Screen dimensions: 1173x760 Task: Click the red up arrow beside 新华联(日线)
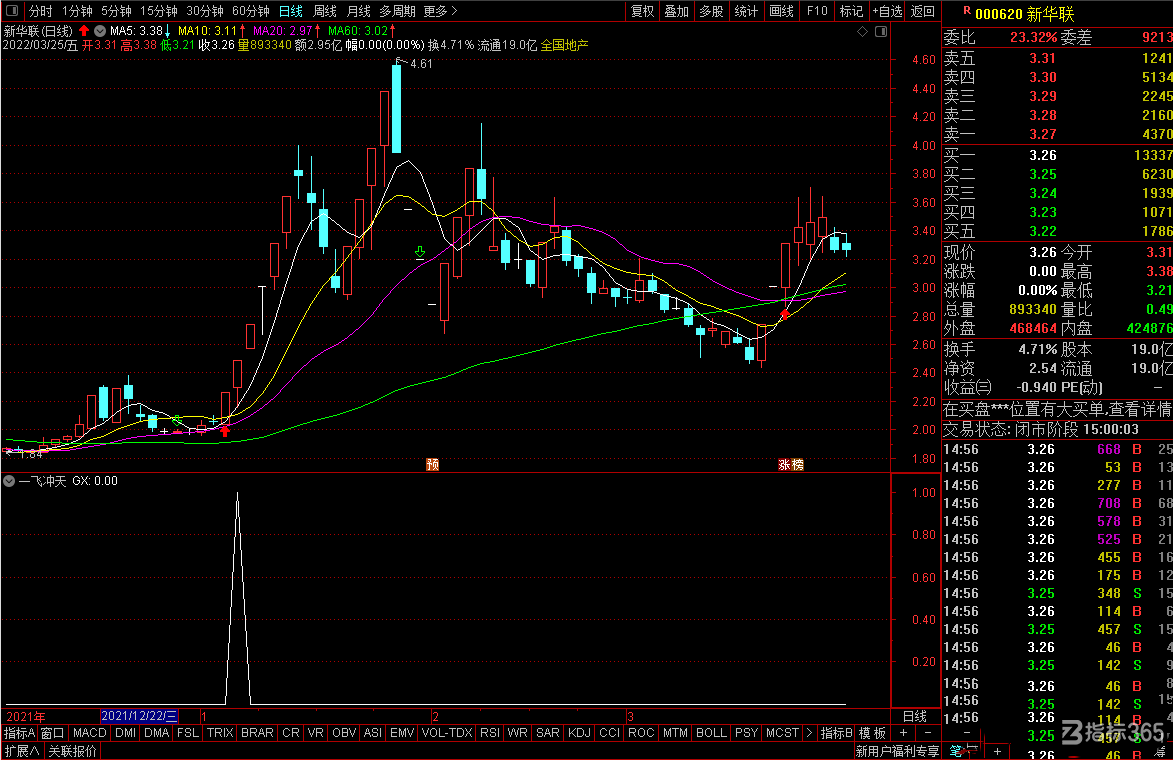84,31
